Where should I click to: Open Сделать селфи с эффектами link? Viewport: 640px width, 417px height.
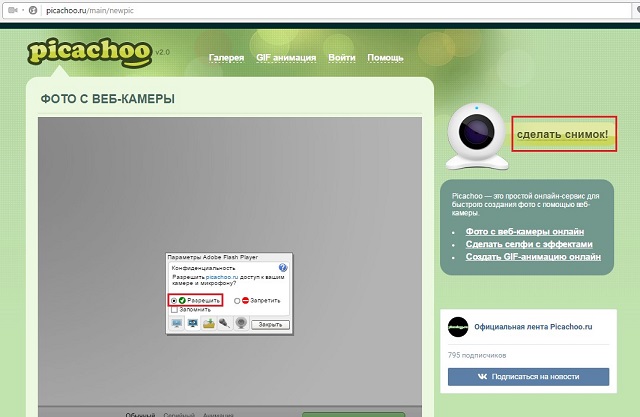(529, 244)
